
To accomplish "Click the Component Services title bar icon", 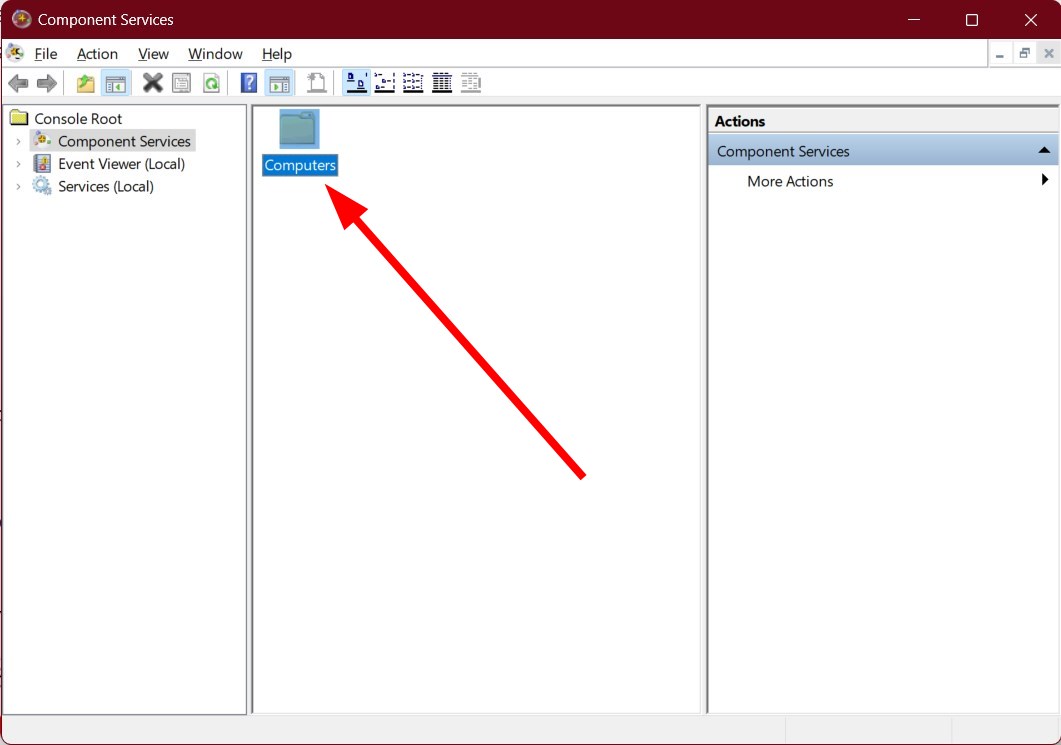I will tap(22, 19).
